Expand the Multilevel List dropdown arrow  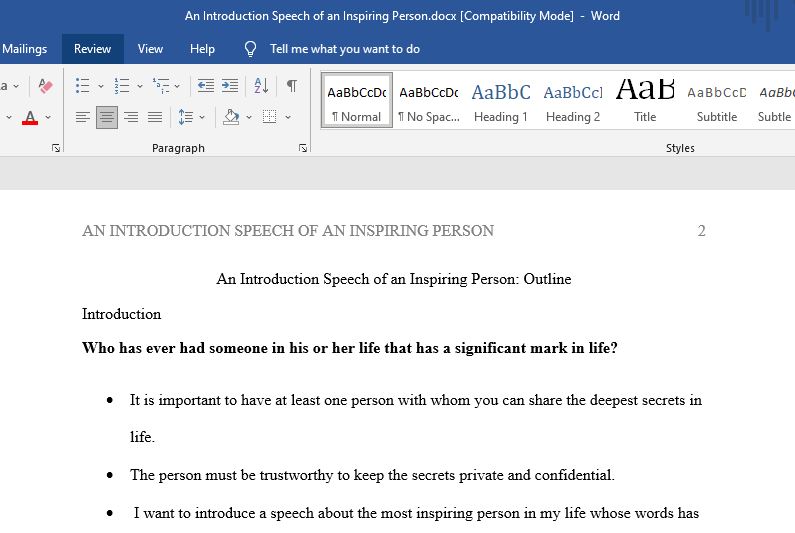[177, 86]
